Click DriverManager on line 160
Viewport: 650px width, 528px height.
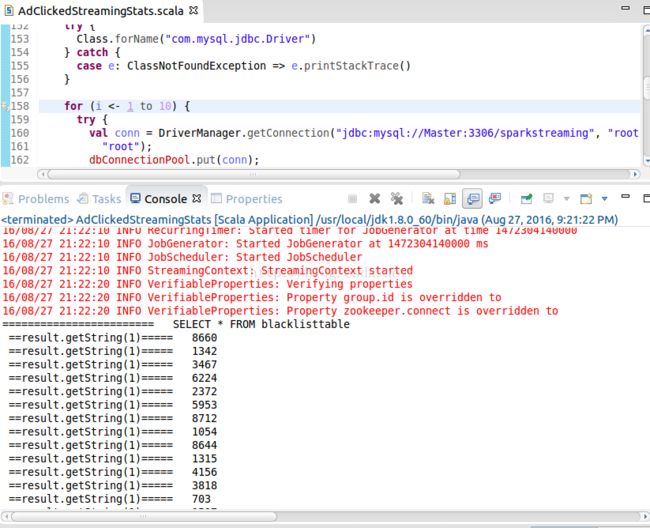199,133
